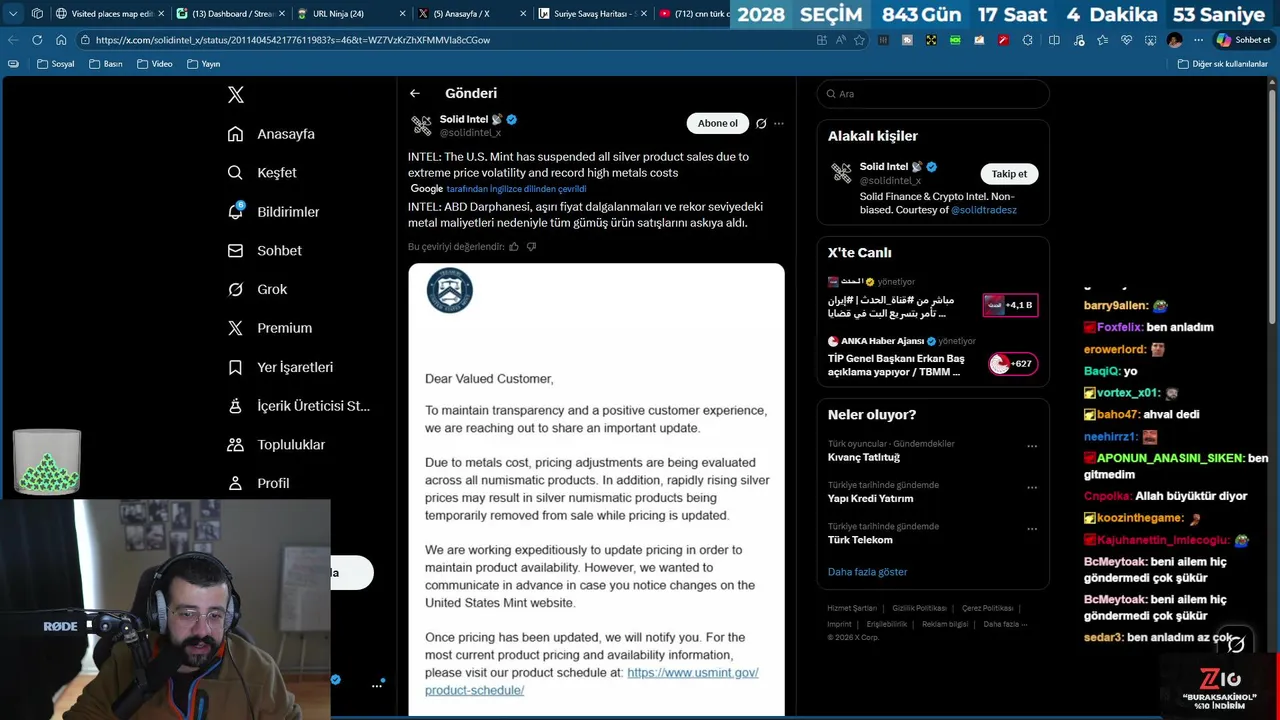The image size is (1280, 720).
Task: Switch to cnn türk YouTube tab
Action: pos(692,14)
